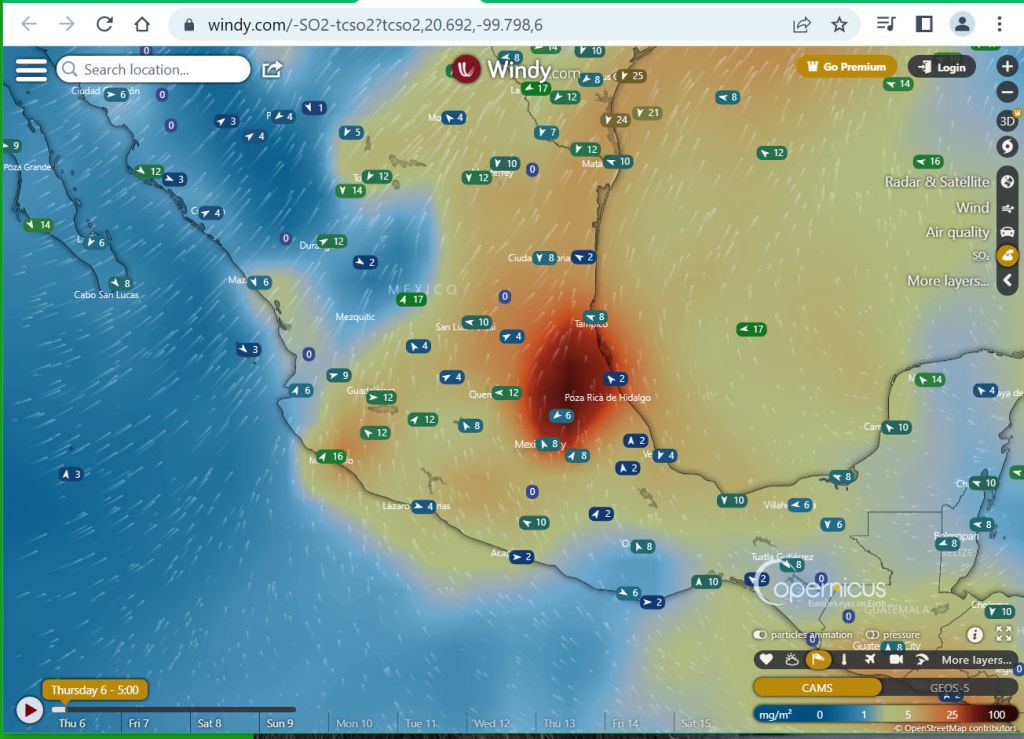Toggle particles animation switch
This screenshot has height=739, width=1024.
[761, 635]
